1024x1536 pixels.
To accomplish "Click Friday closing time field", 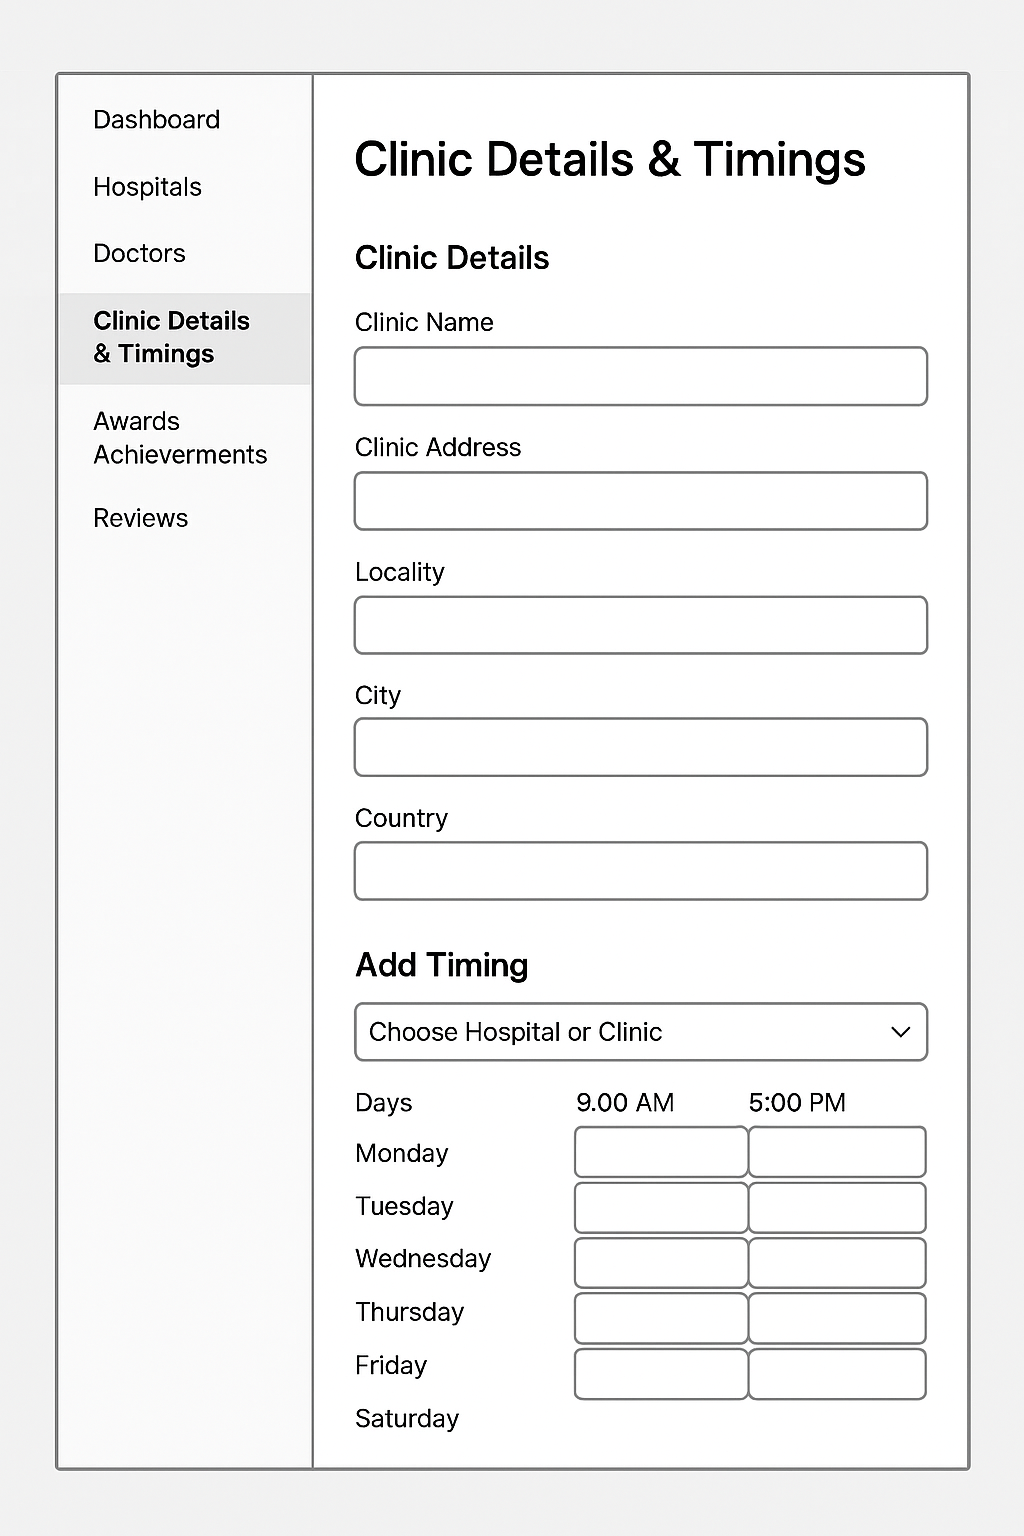I will click(x=837, y=1374).
